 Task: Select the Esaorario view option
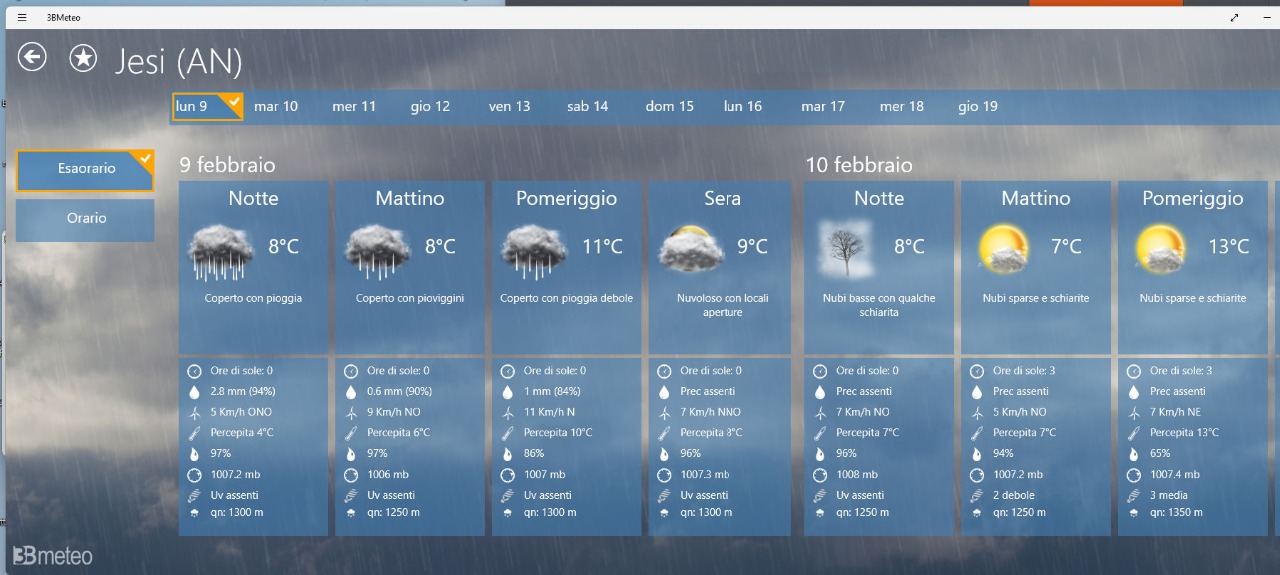coord(86,169)
